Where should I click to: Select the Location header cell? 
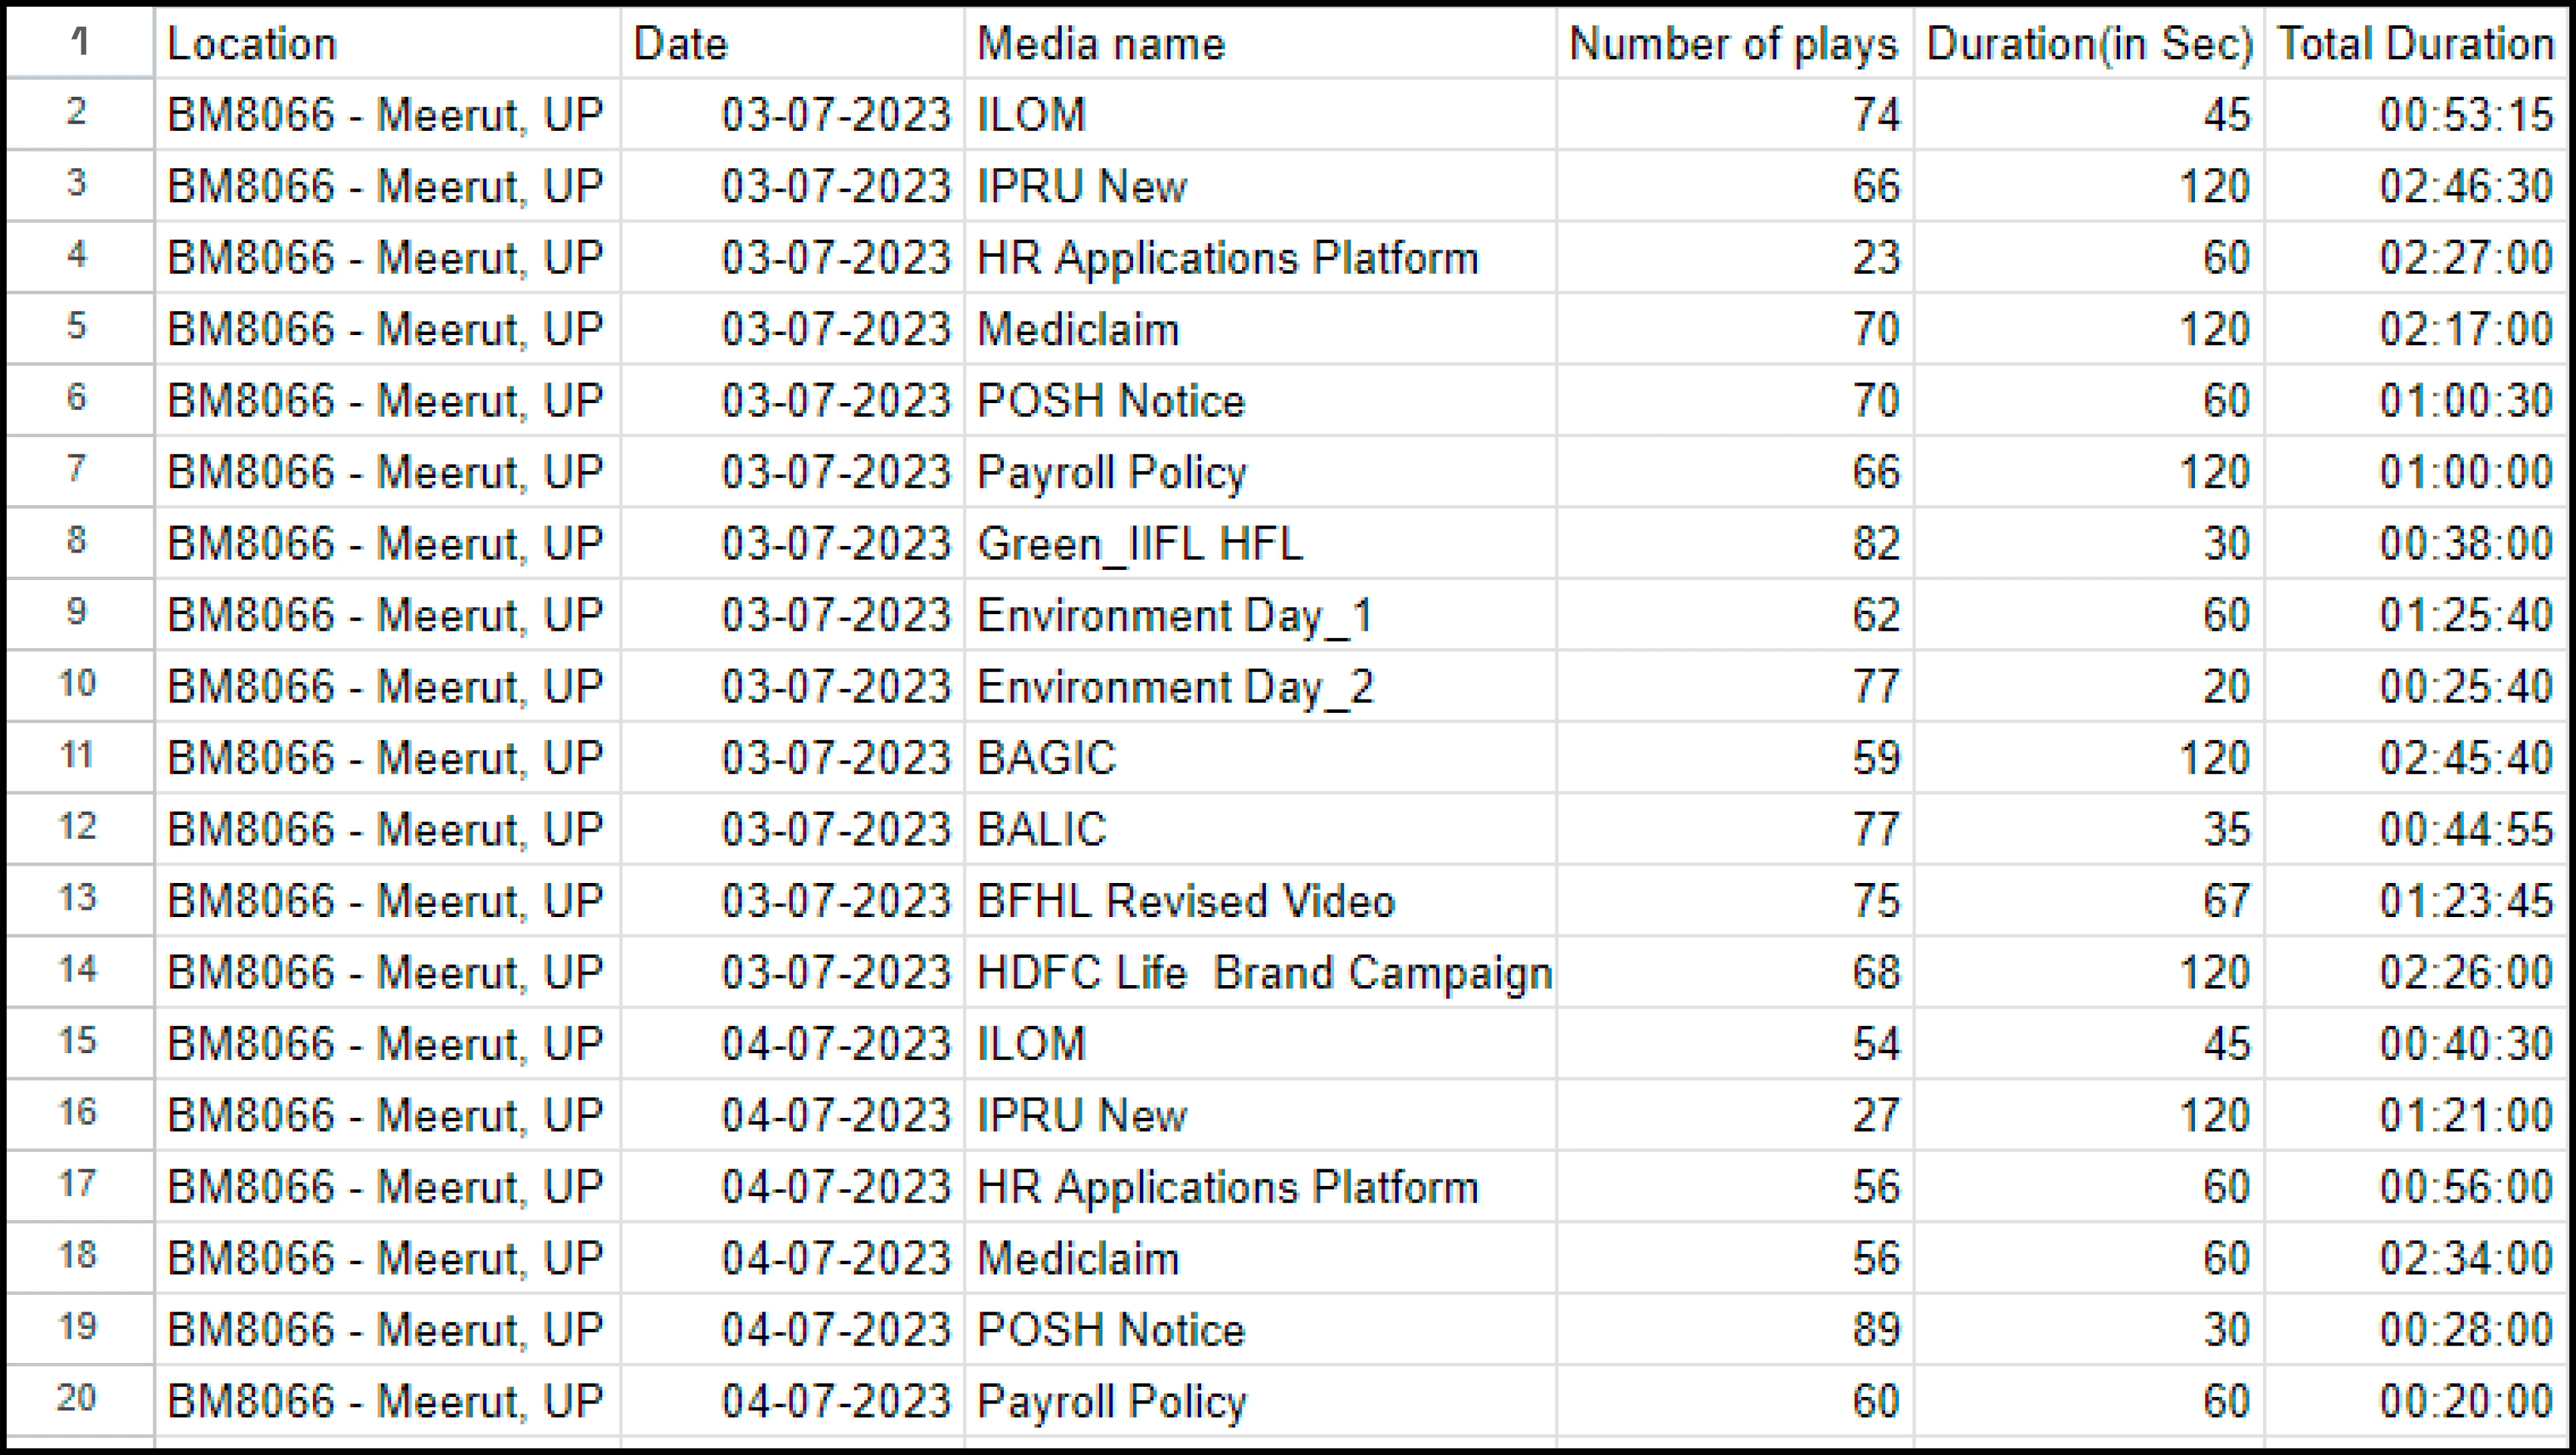click(388, 43)
